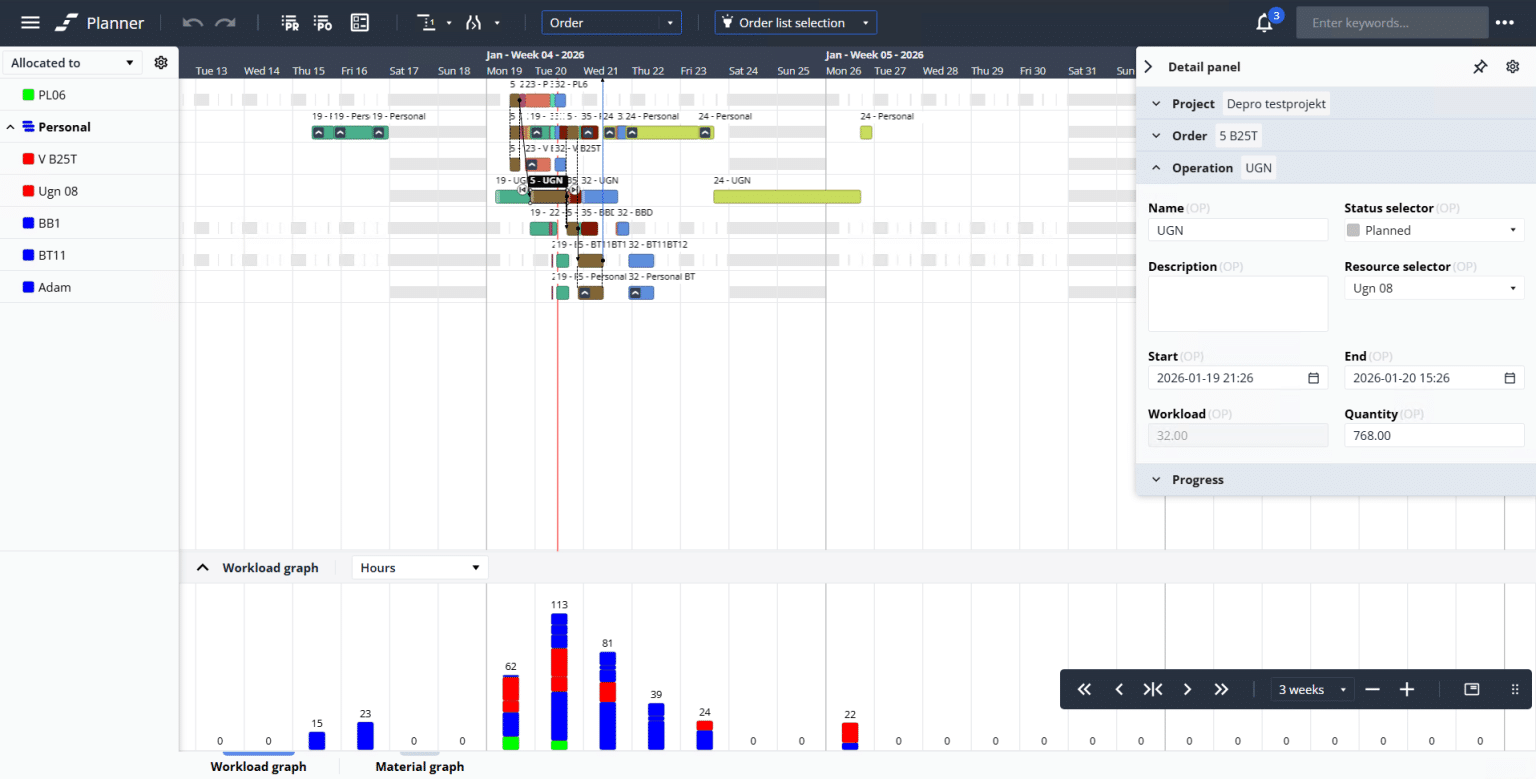The image size is (1536, 779).
Task: Open Detail panel settings gear
Action: click(1513, 66)
